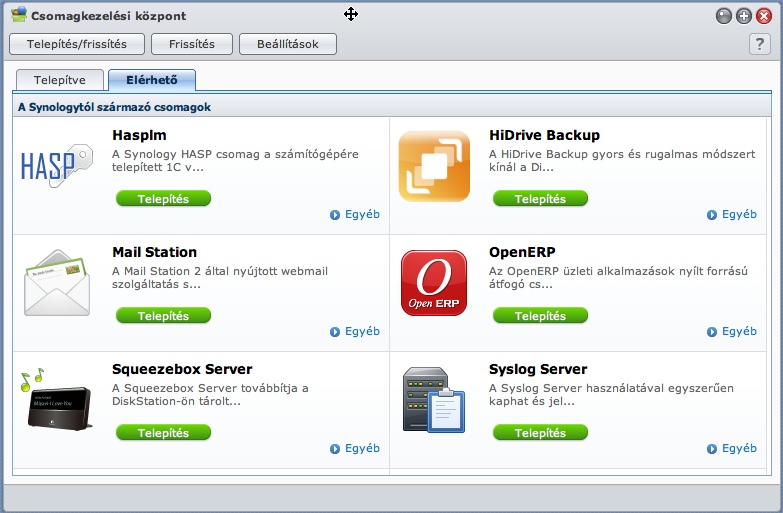Click the OpenERP description text

(x=618, y=277)
